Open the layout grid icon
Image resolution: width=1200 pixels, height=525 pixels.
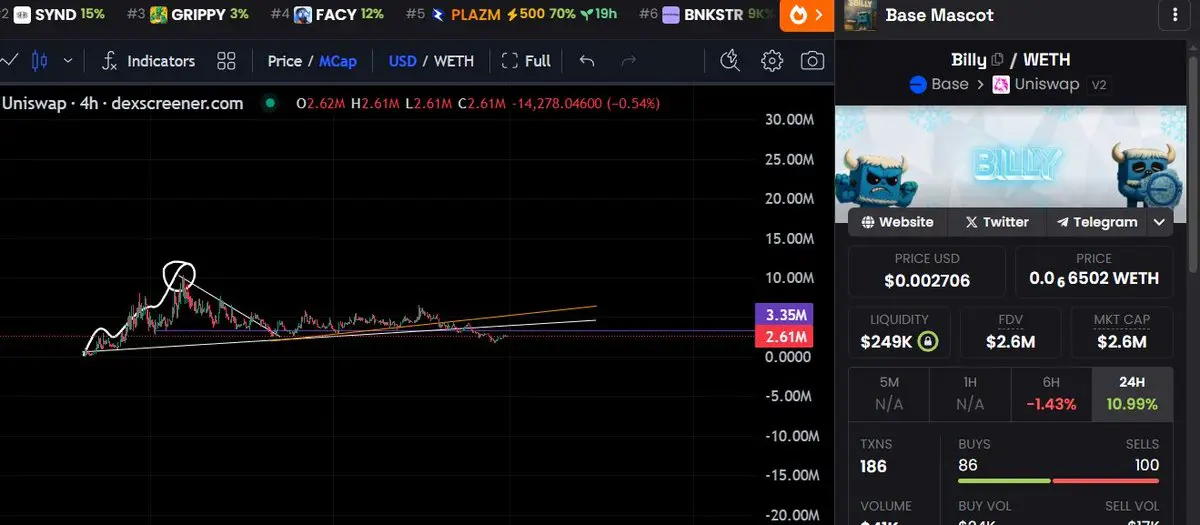tap(226, 61)
